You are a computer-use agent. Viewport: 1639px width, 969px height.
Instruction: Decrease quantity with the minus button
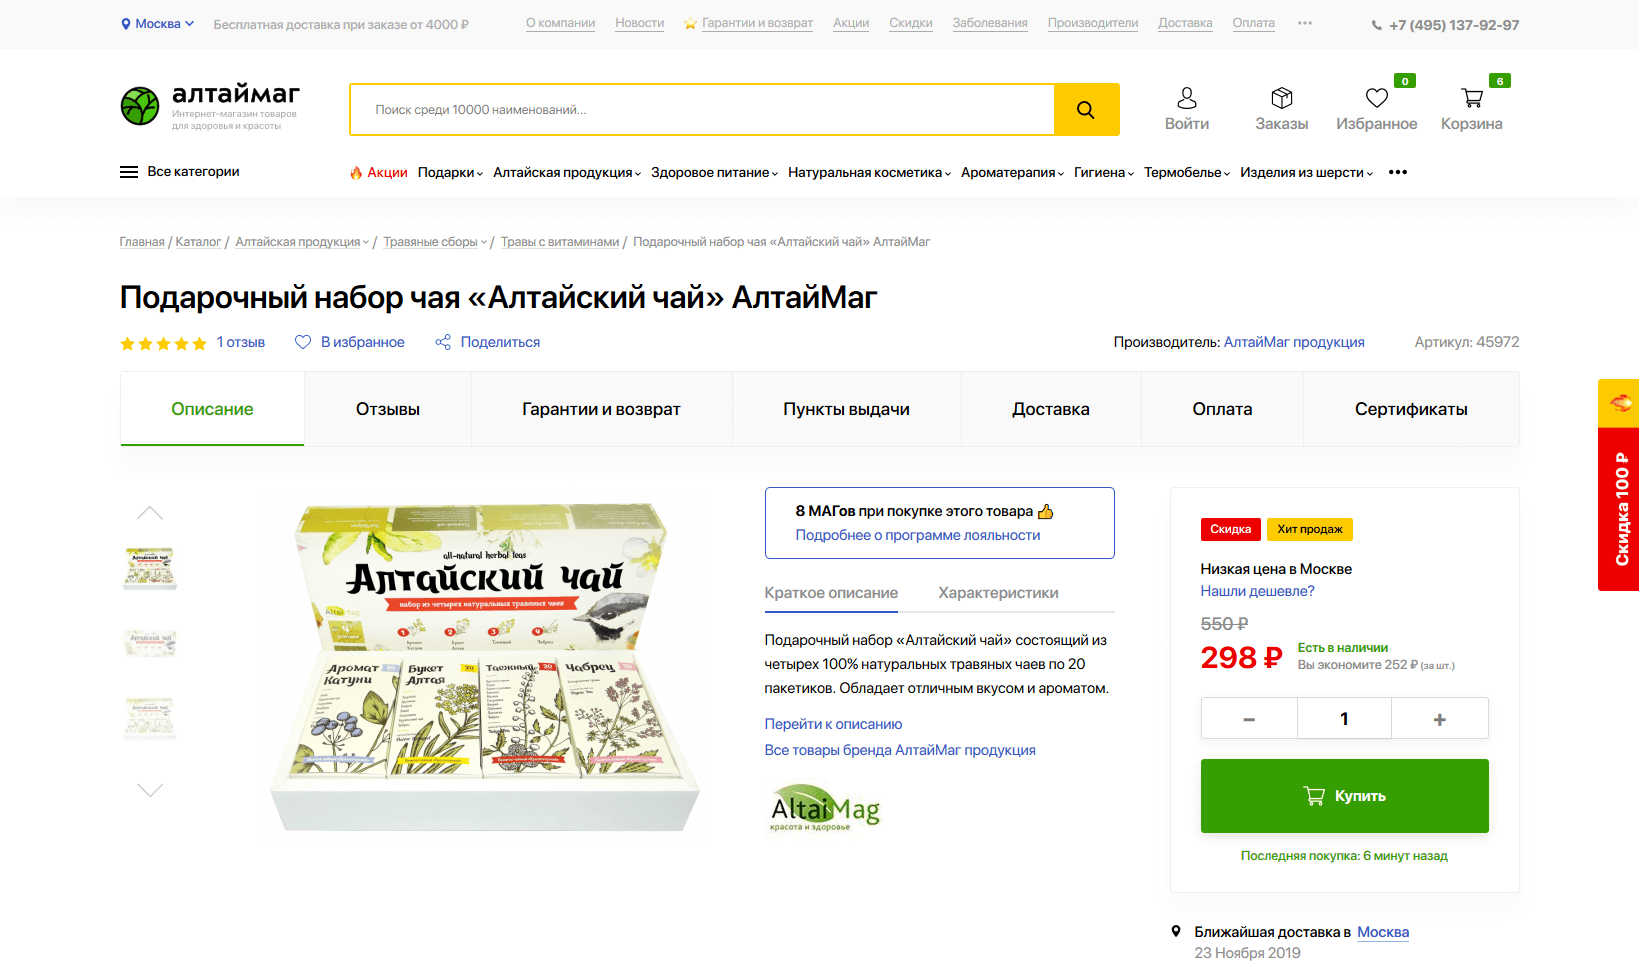click(x=1249, y=719)
